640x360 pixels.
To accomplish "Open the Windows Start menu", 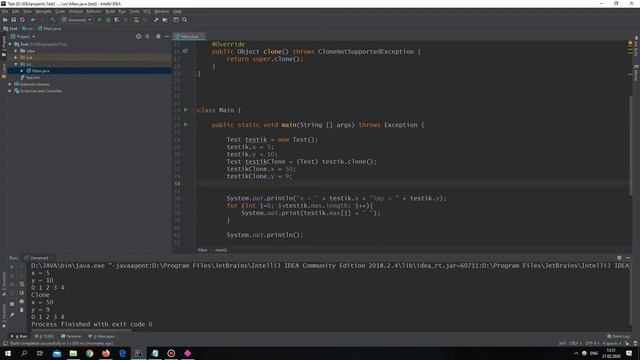I will [x=7, y=353].
